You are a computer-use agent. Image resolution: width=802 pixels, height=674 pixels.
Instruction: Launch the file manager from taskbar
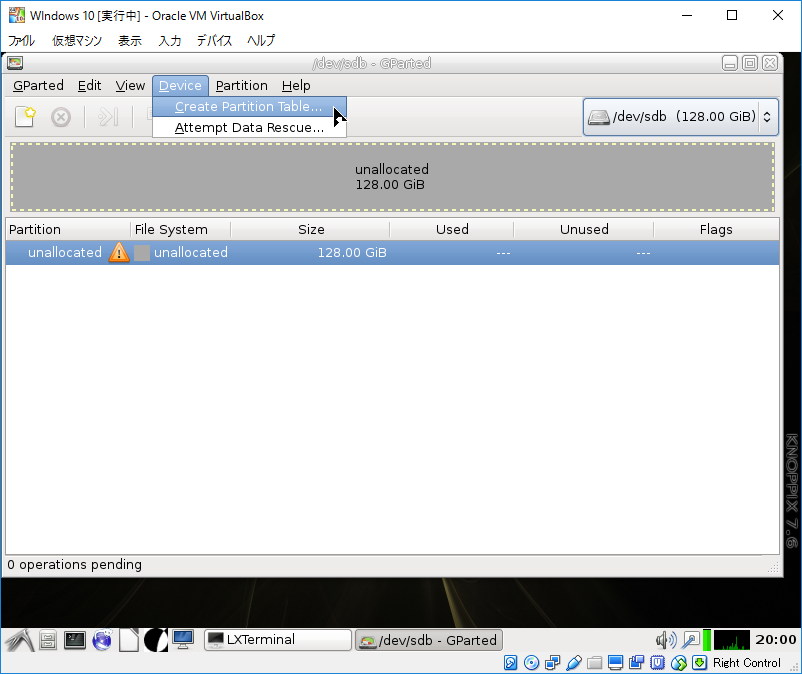(x=48, y=640)
